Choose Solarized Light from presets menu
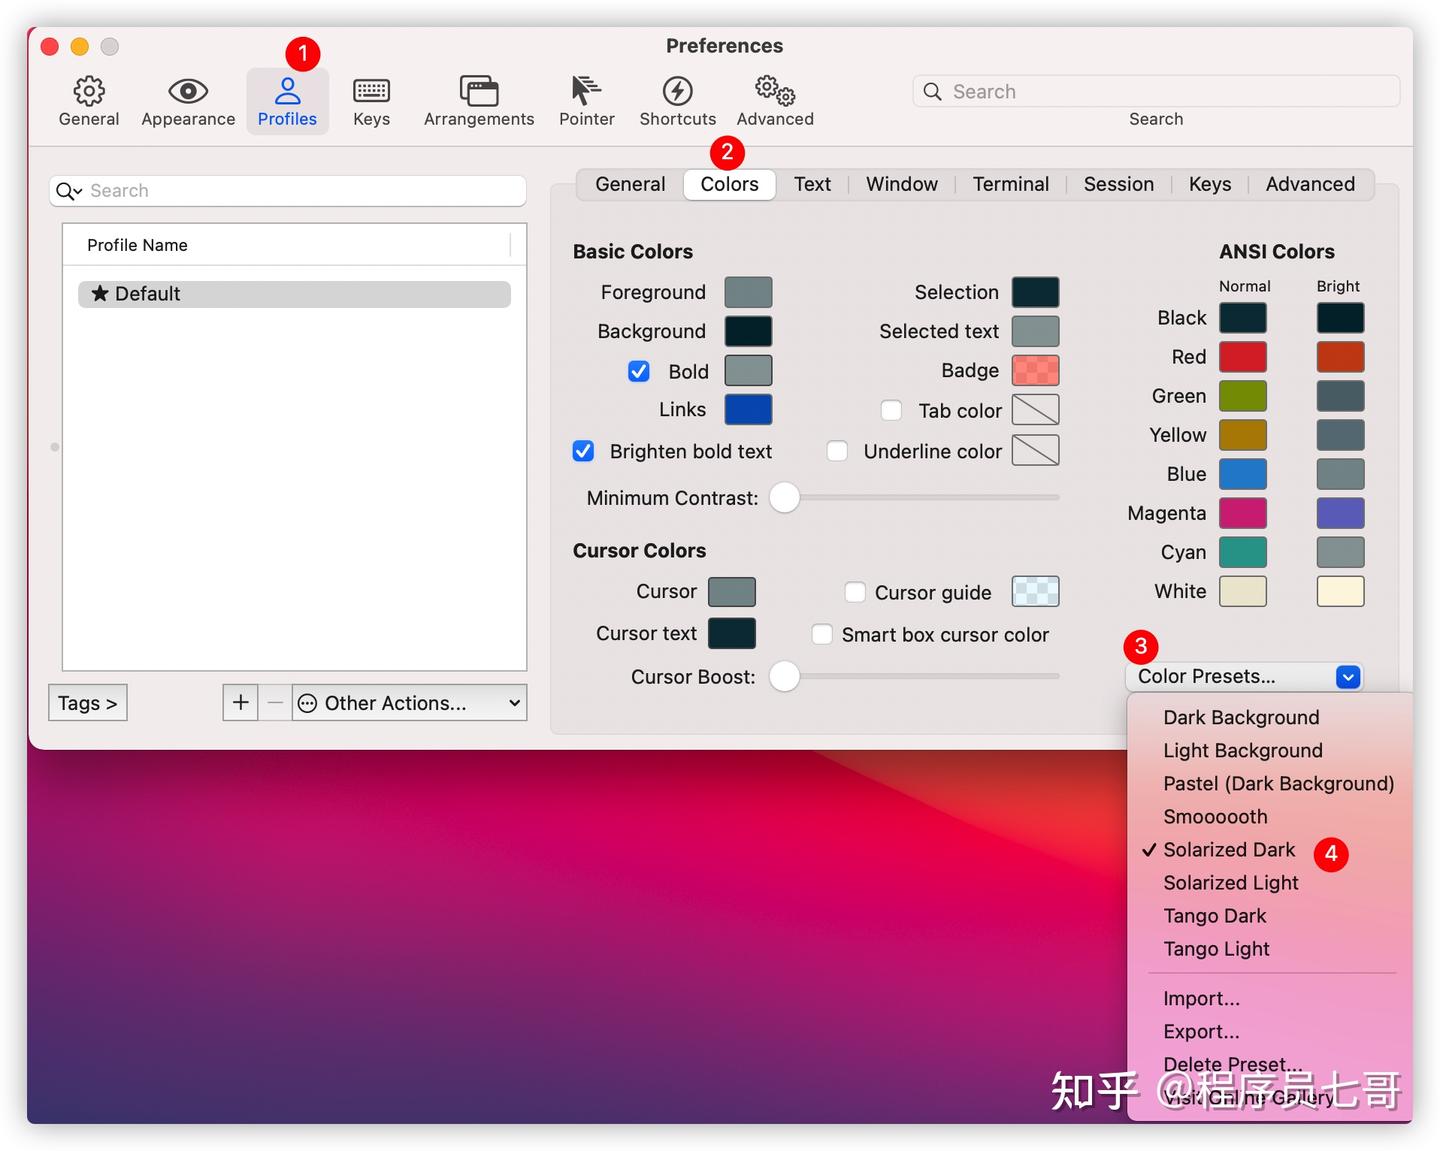 coord(1231,883)
